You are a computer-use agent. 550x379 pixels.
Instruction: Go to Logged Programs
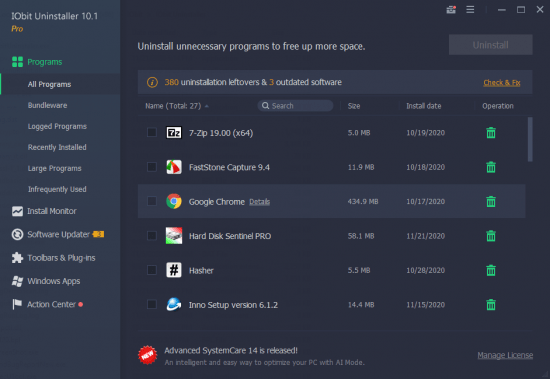pos(57,126)
